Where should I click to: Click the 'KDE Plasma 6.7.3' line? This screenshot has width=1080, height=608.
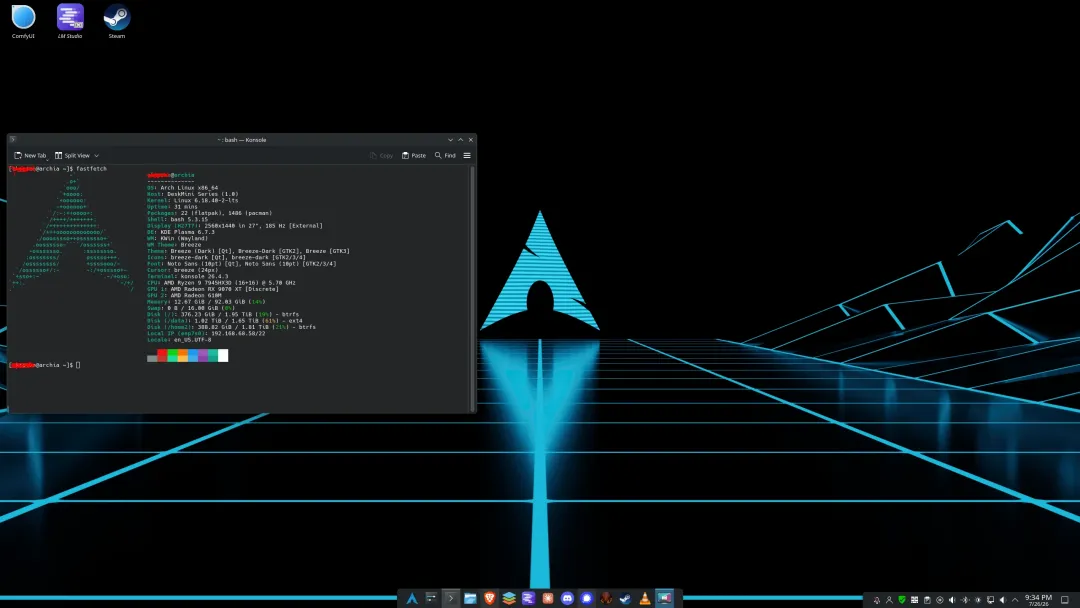(x=180, y=232)
